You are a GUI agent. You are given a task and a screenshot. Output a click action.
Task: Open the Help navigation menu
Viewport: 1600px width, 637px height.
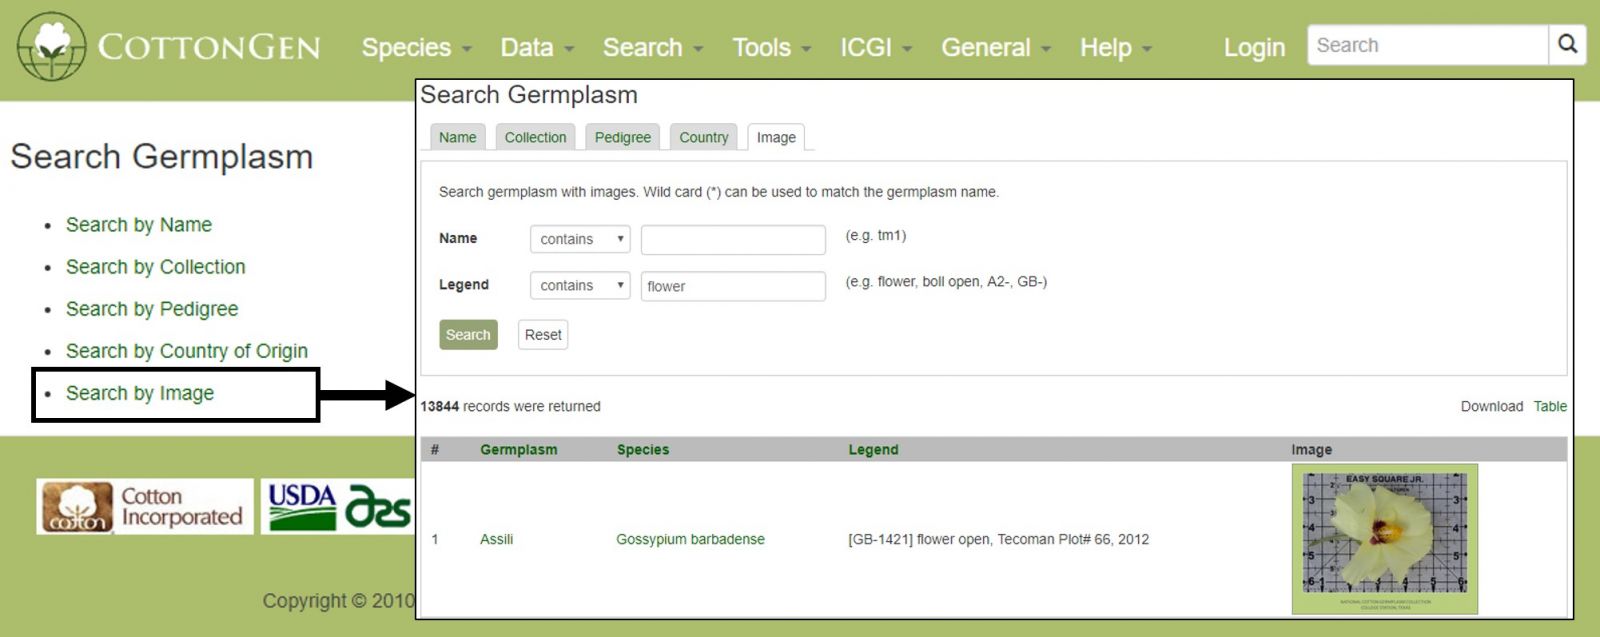(x=1116, y=47)
